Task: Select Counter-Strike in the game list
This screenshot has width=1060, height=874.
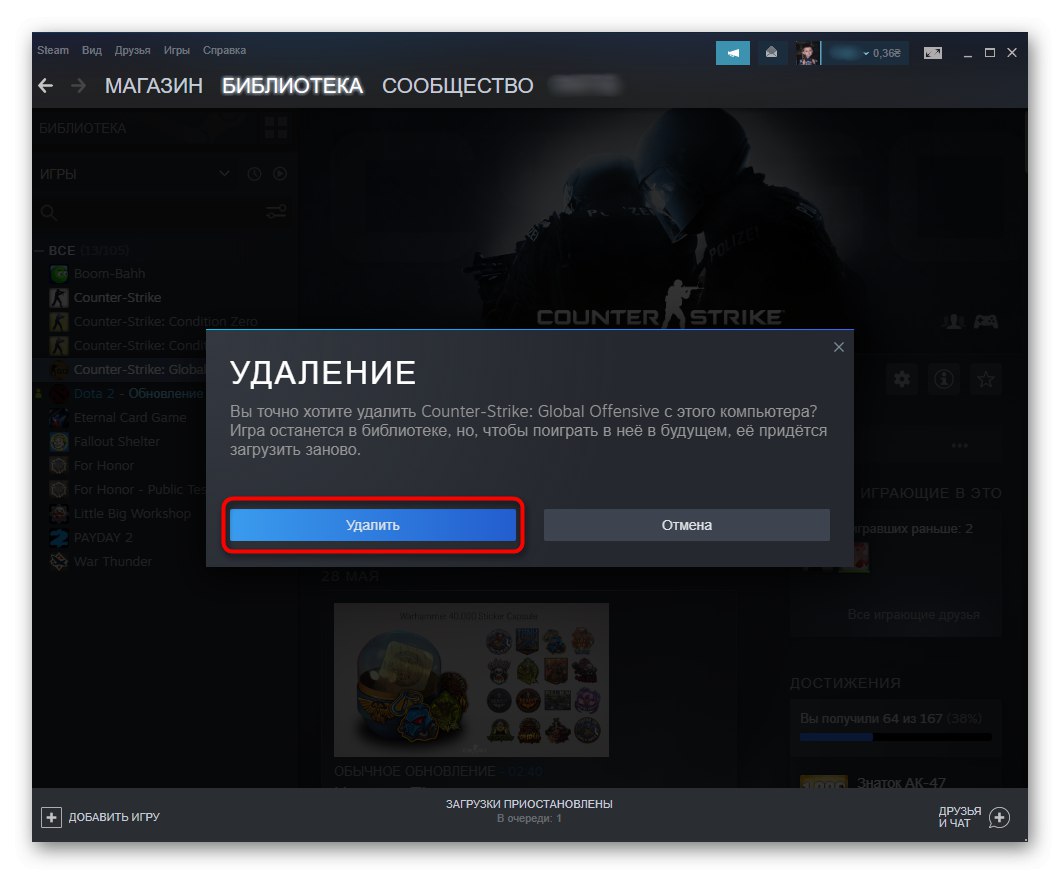Action: coord(117,297)
